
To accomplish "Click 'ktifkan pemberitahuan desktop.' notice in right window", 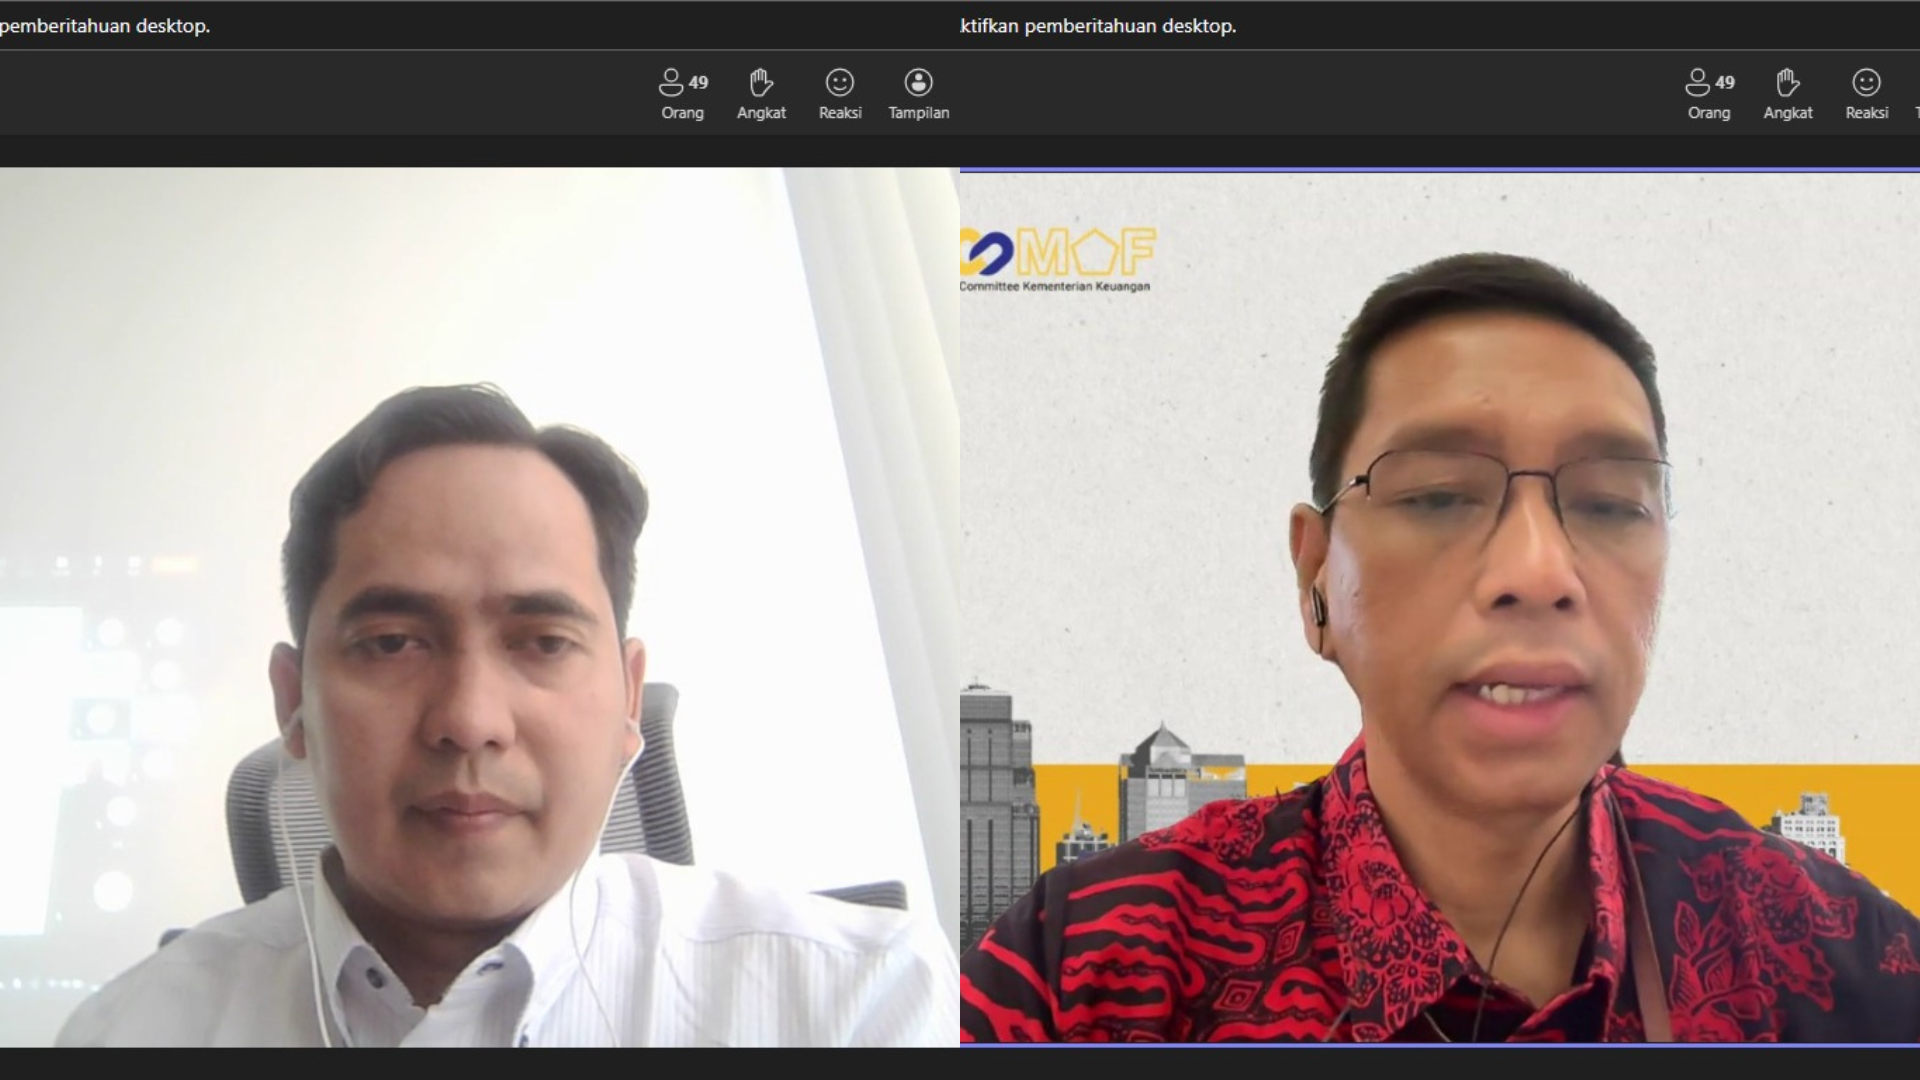I will tap(1098, 26).
